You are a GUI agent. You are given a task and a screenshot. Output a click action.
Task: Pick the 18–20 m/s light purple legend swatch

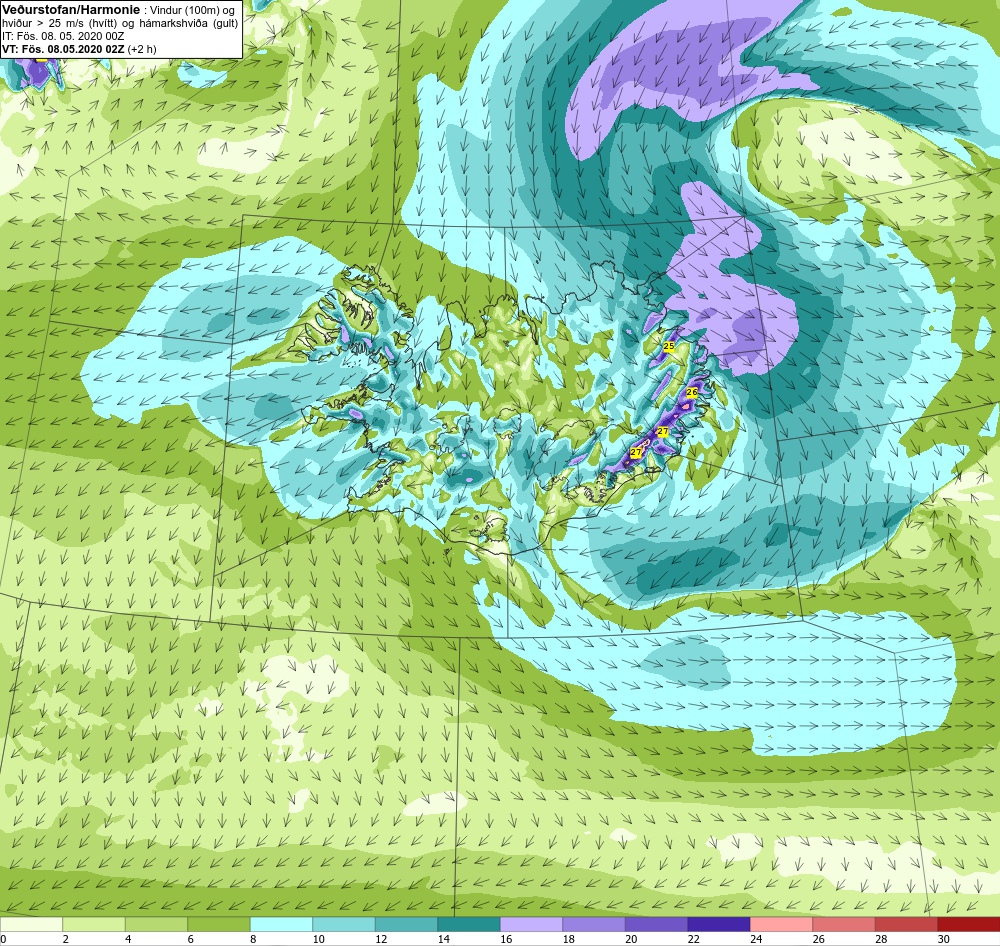point(594,924)
